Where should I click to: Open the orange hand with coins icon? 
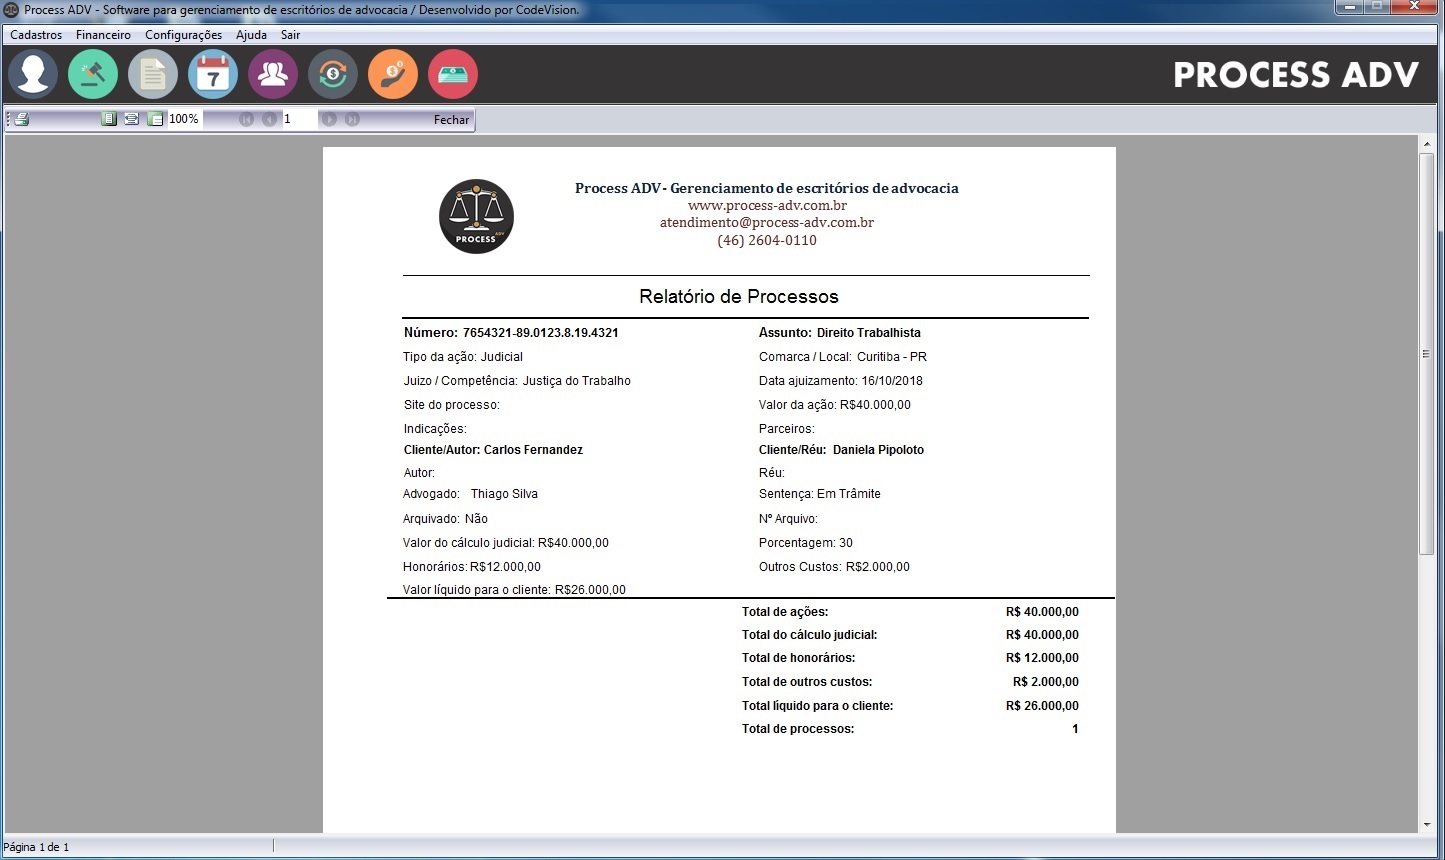click(x=393, y=74)
